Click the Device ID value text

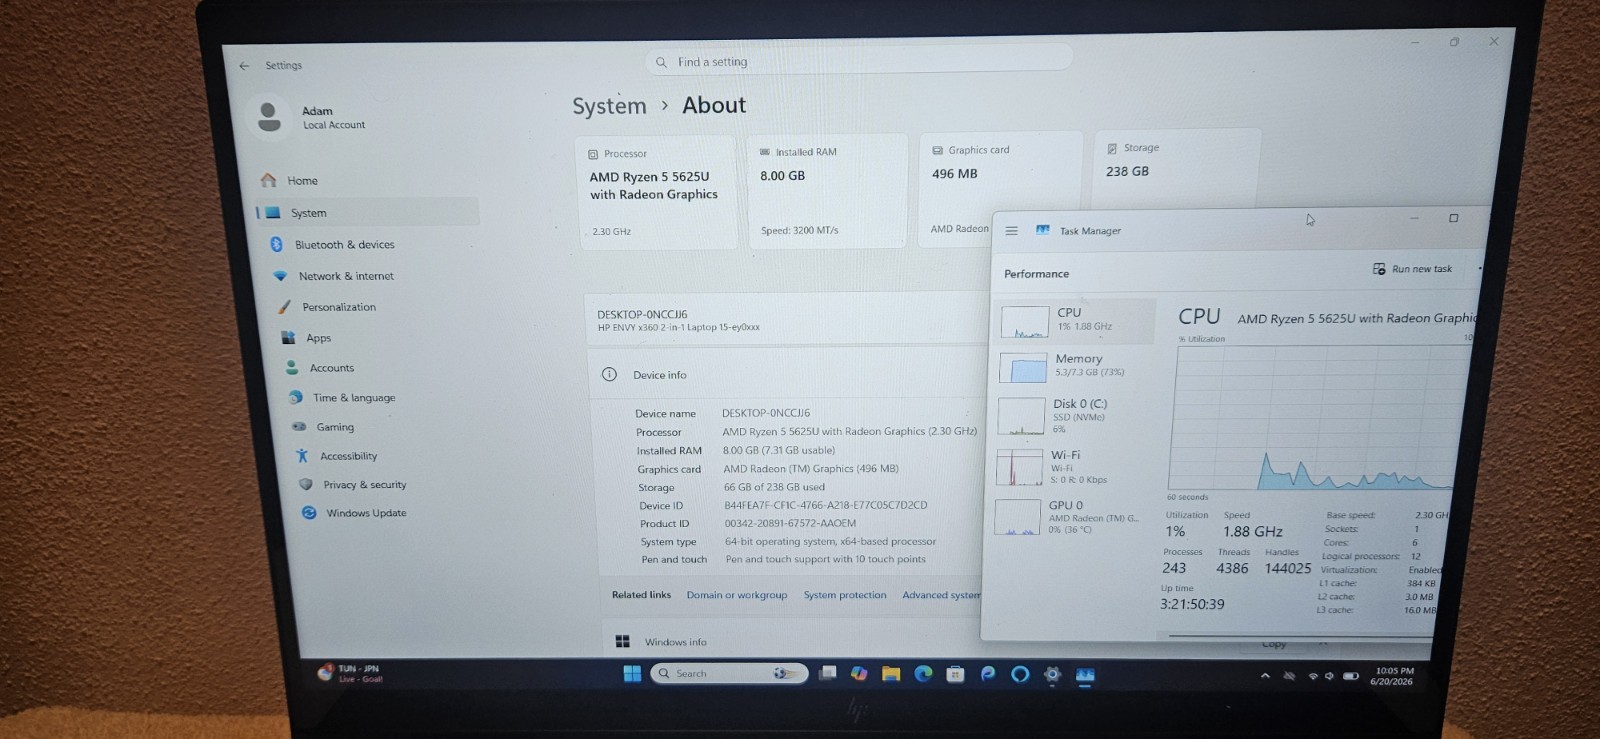click(x=826, y=506)
